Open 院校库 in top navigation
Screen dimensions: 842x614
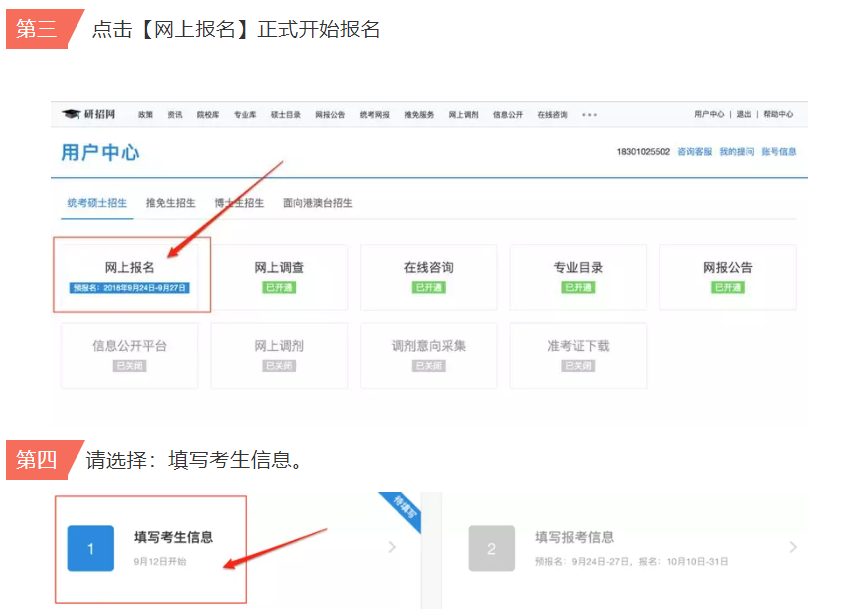tap(208, 115)
